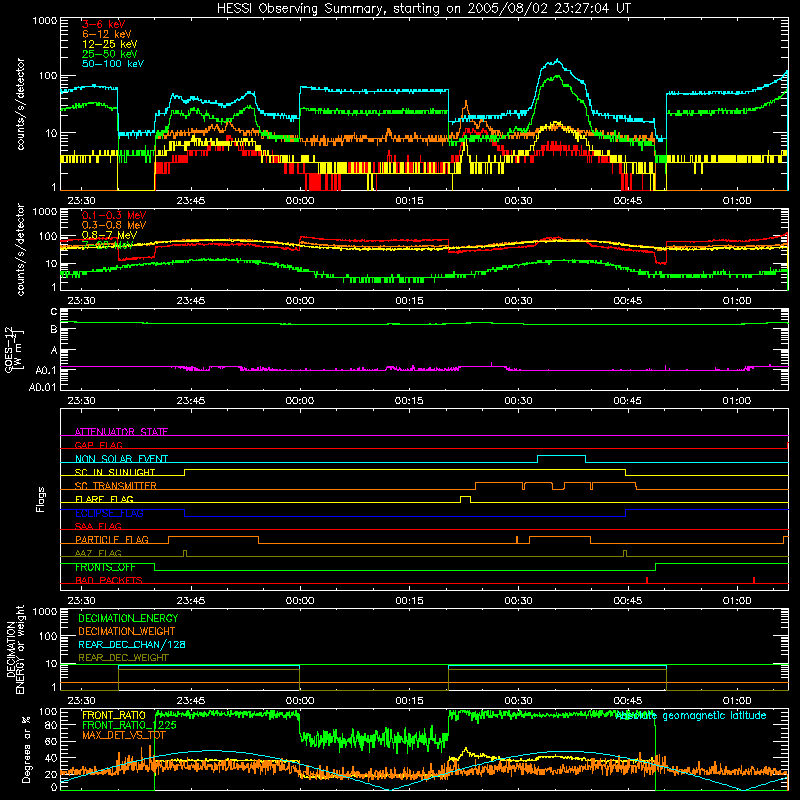Click the vertical Flags axis title

[40, 499]
